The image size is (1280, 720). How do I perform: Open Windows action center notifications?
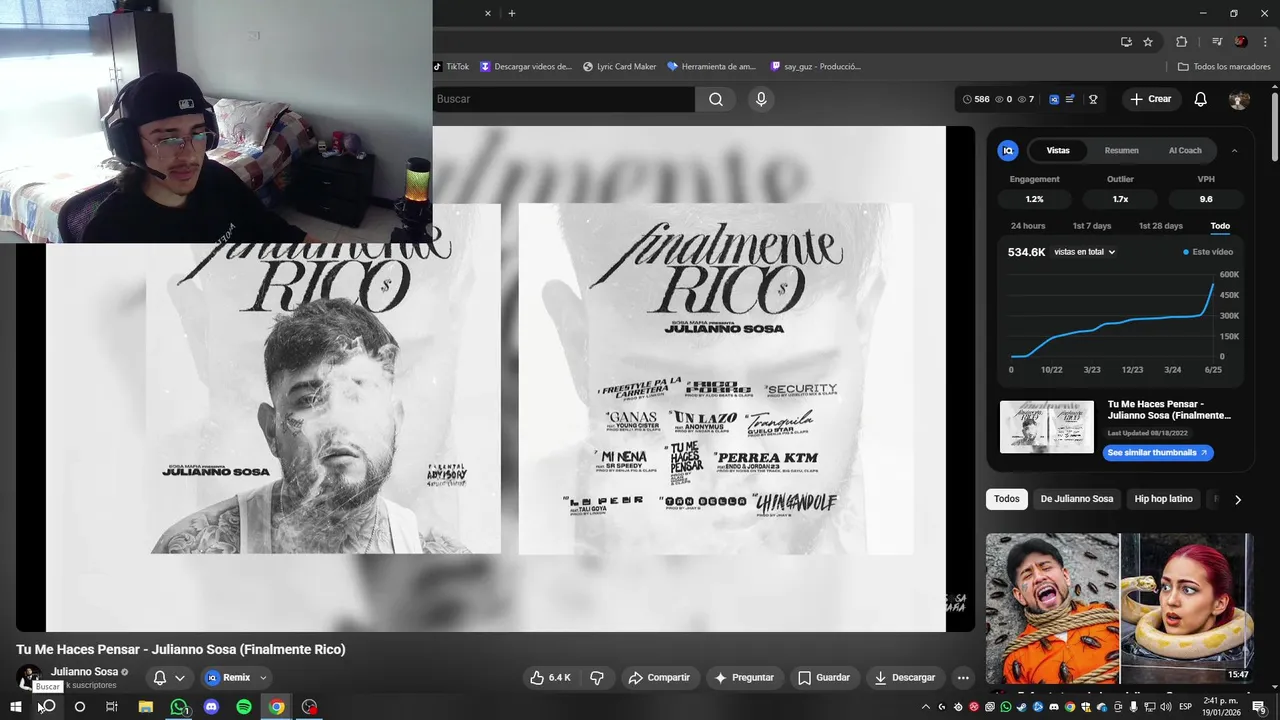[x=1259, y=707]
